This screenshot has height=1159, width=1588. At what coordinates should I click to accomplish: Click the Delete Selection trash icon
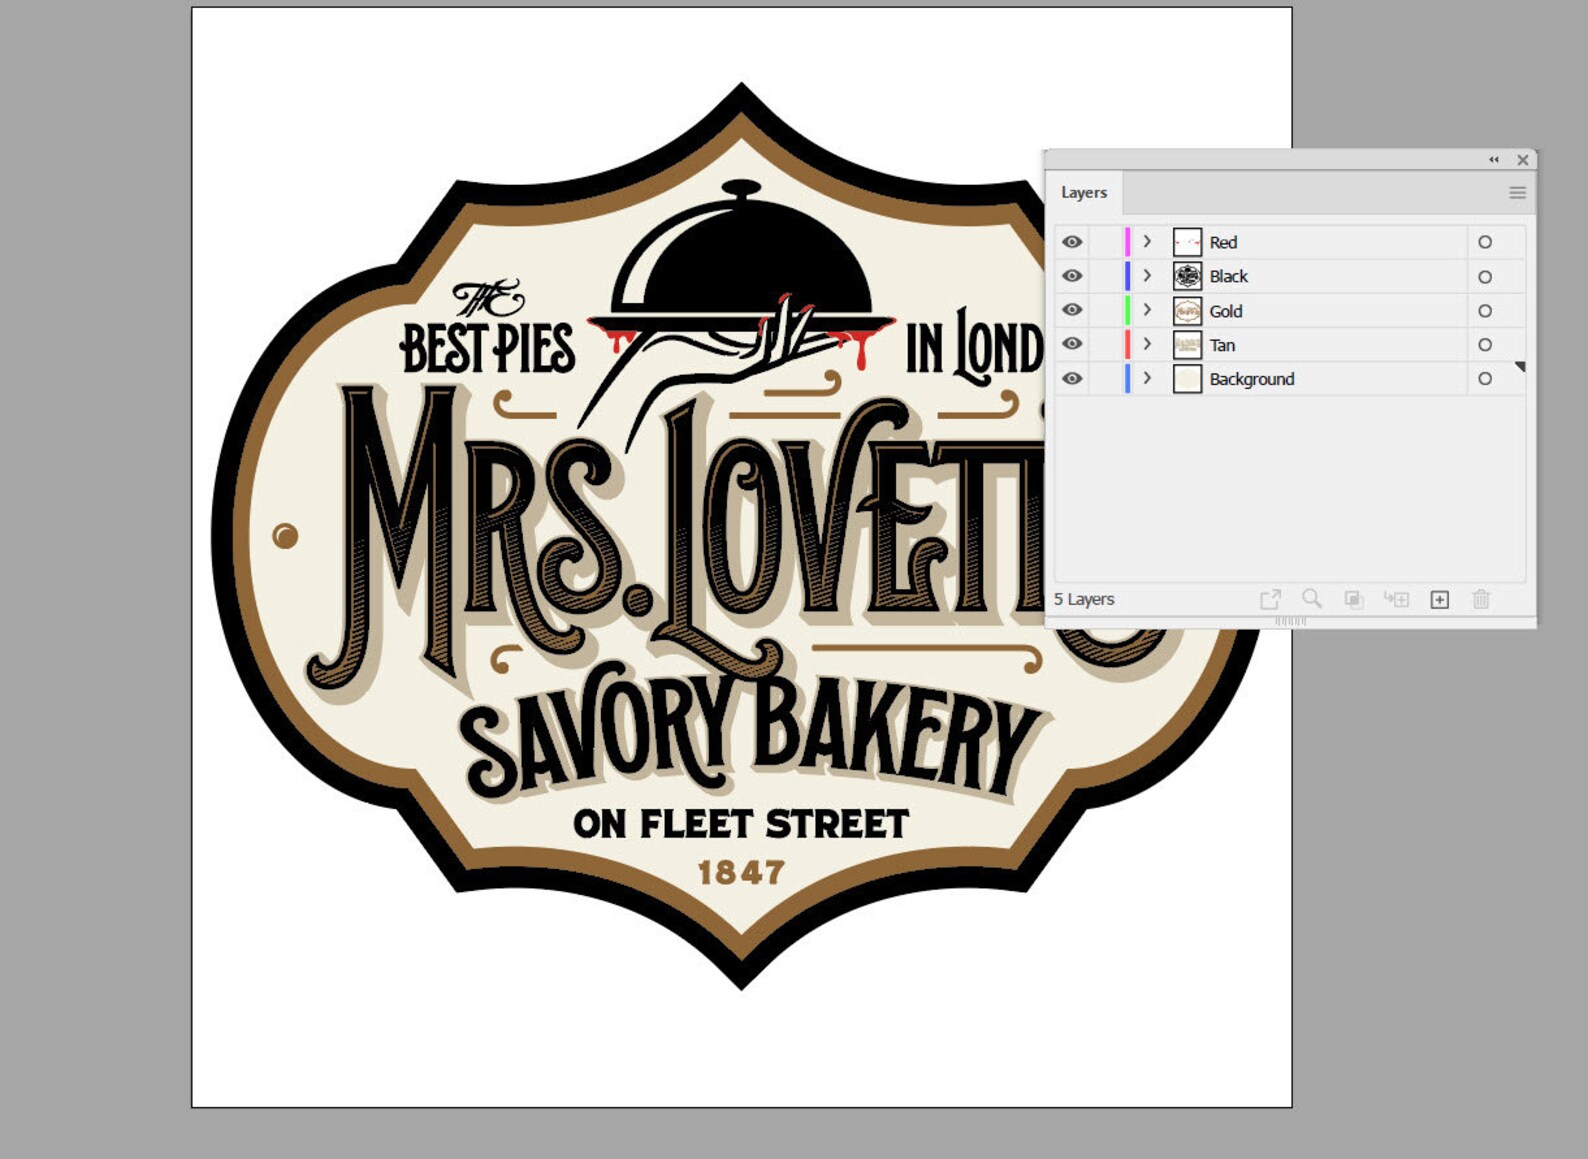(x=1481, y=599)
